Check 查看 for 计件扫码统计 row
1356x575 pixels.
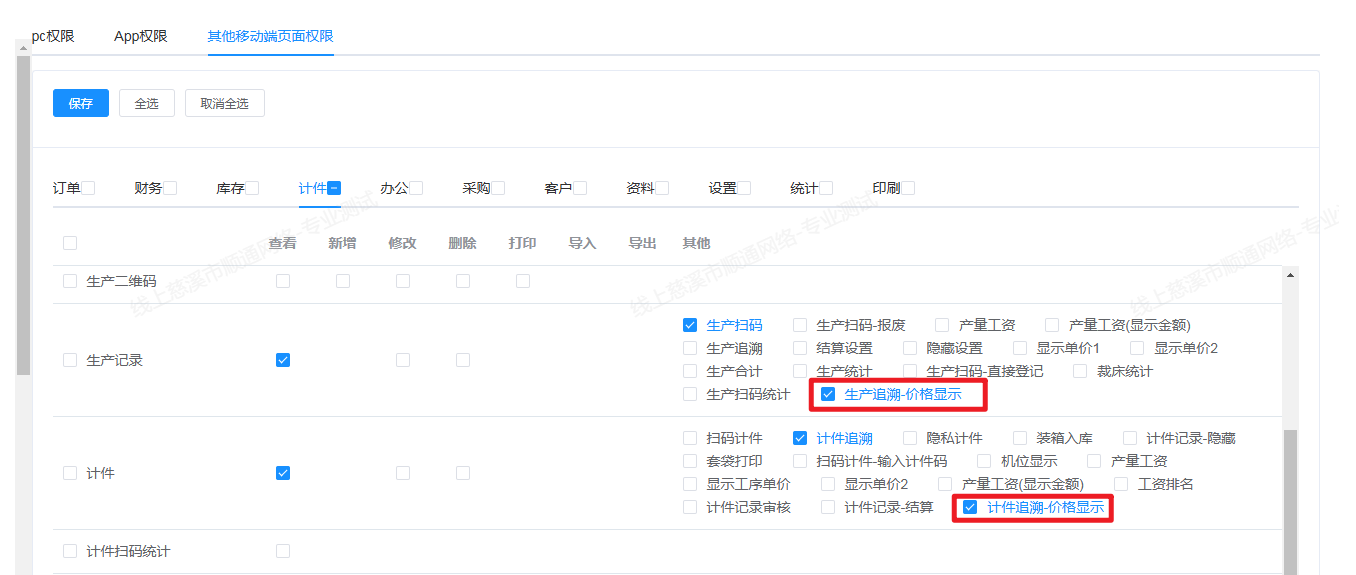[283, 551]
